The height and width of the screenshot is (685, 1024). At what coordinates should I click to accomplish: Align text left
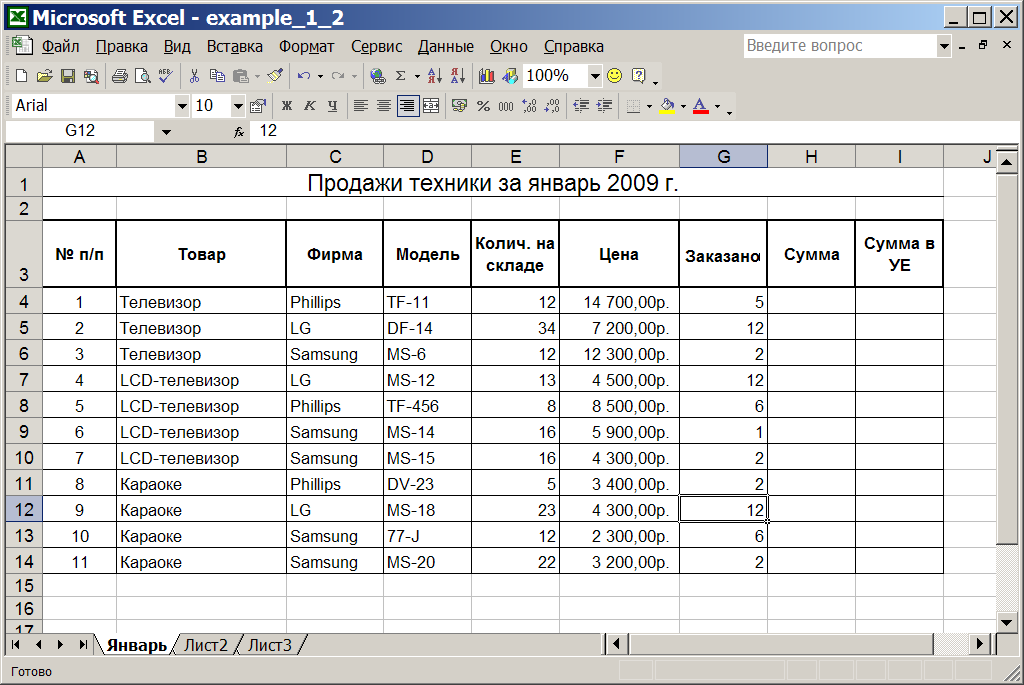360,106
